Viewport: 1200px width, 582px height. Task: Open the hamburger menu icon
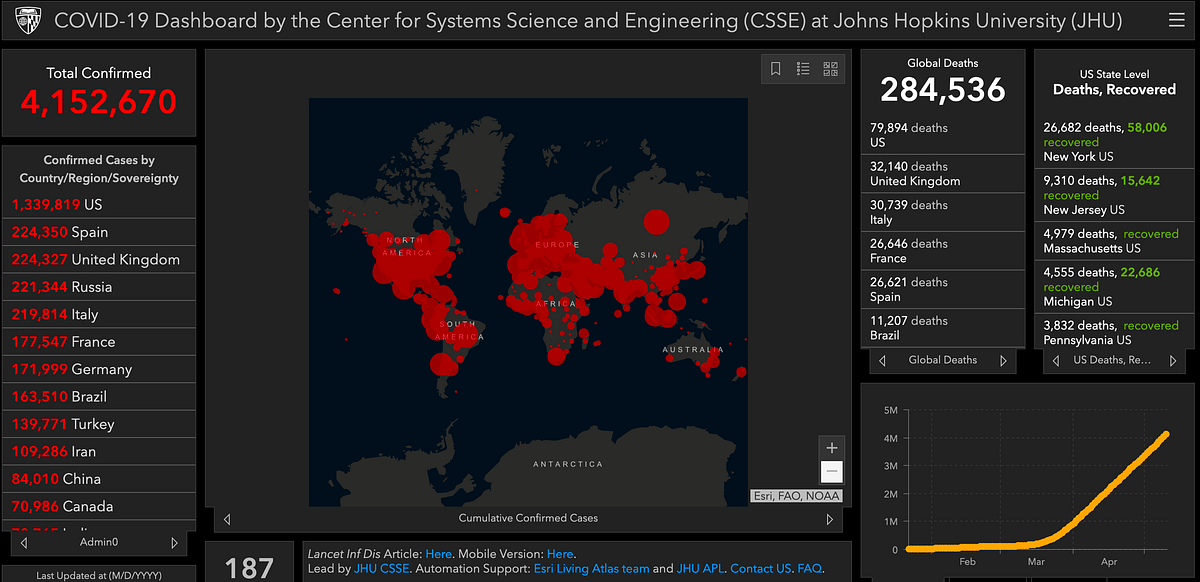1176,22
